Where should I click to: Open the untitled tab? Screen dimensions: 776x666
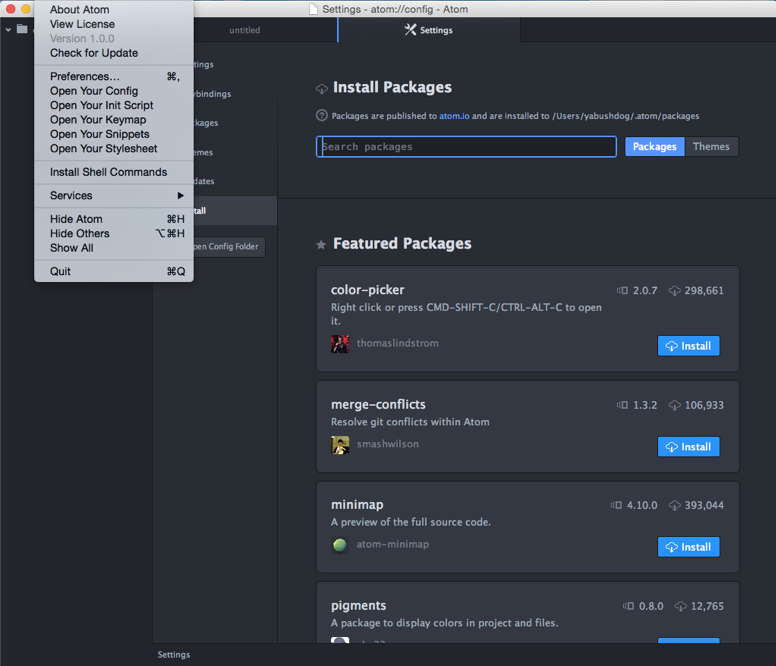point(245,30)
